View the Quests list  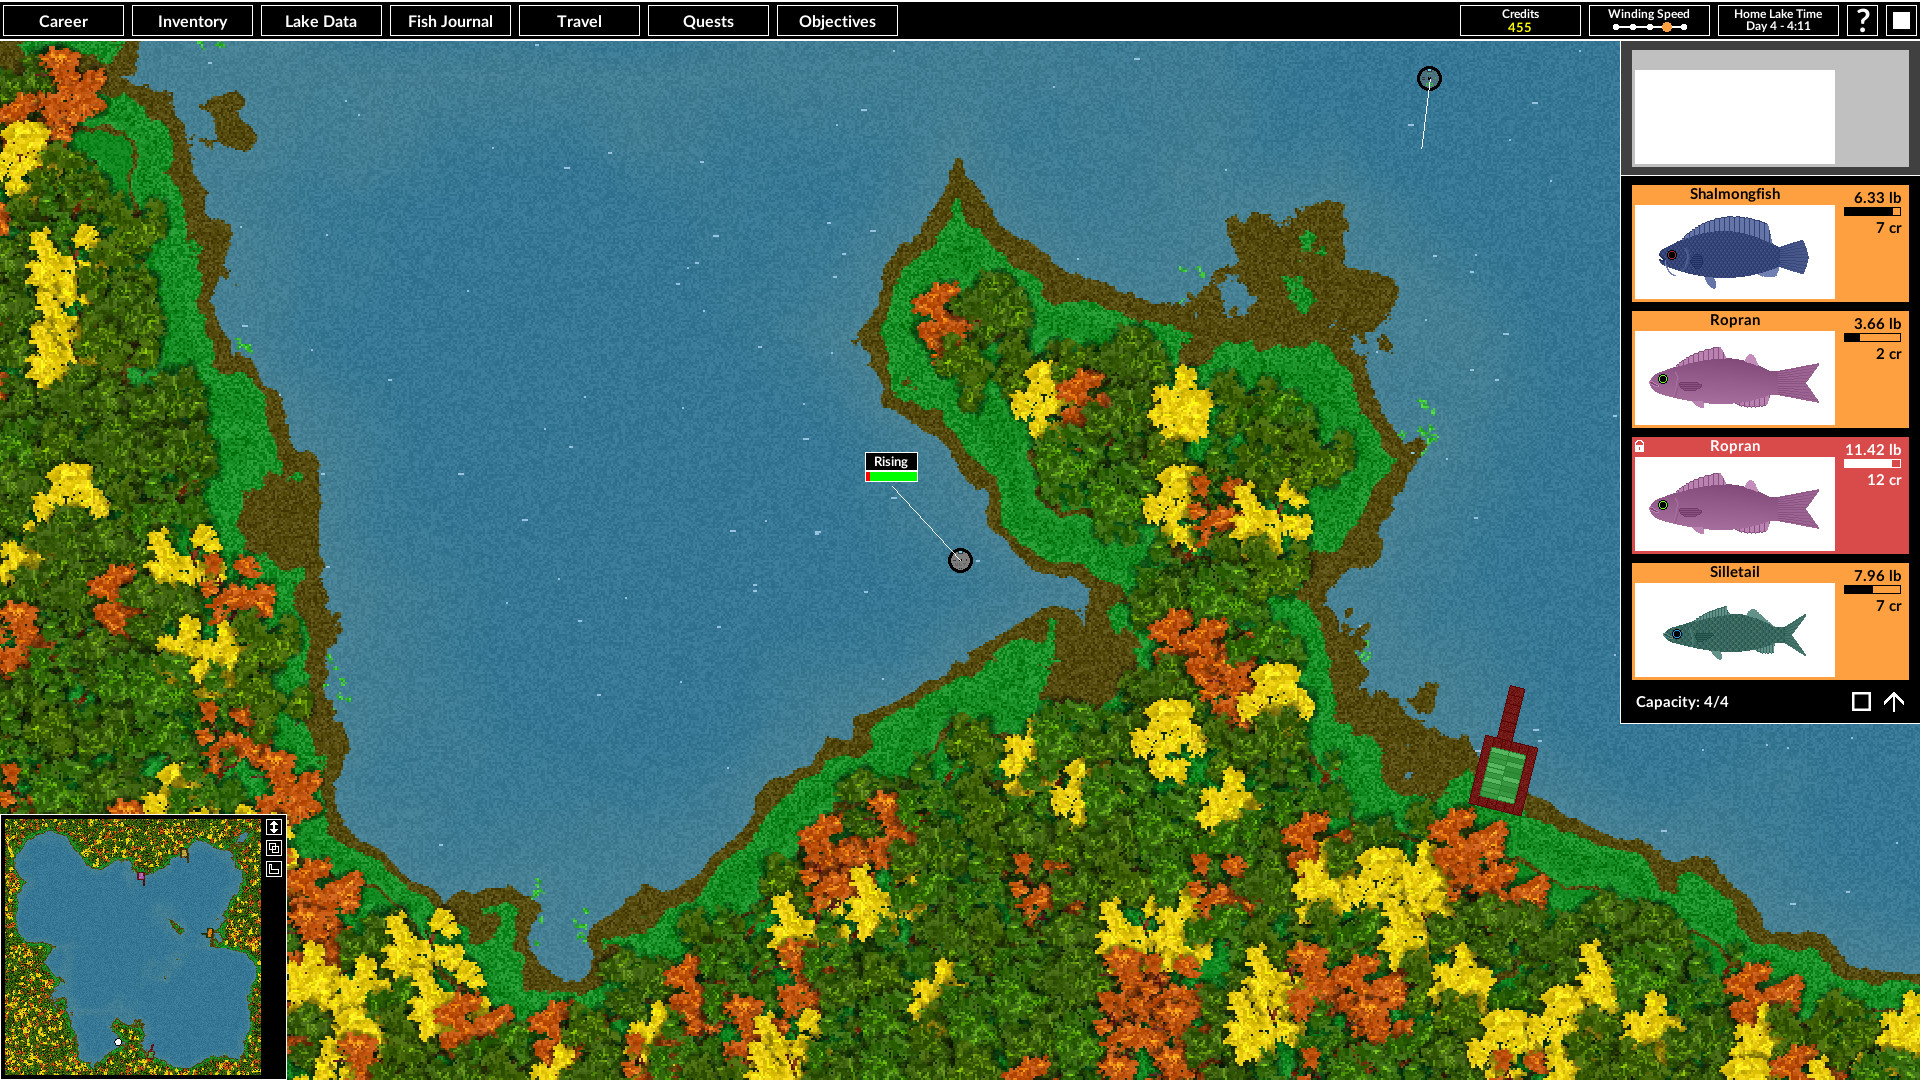coord(708,20)
